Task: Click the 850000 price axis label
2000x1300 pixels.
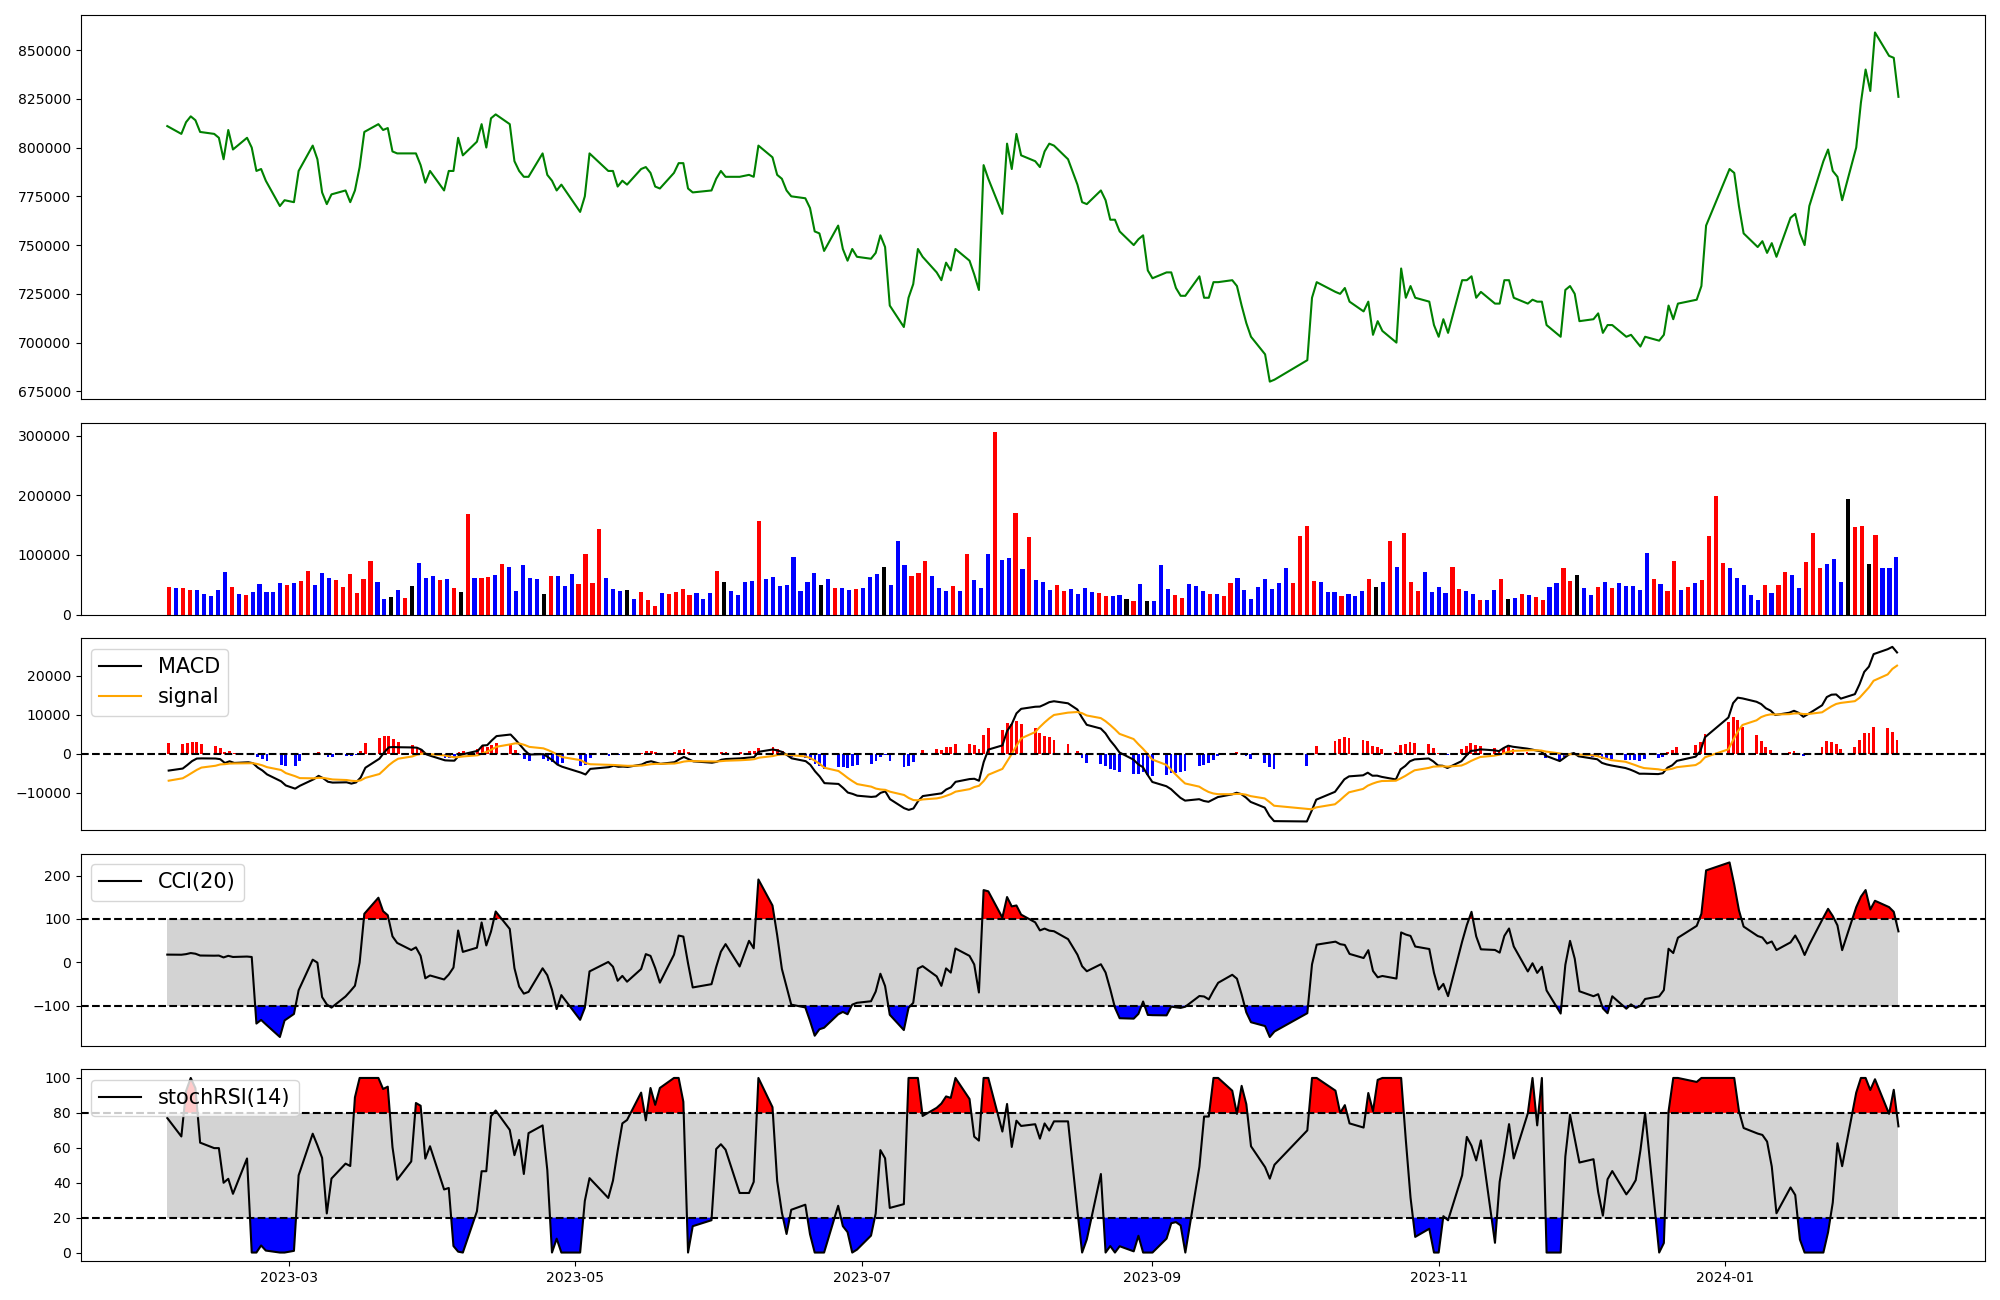Action: click(45, 51)
